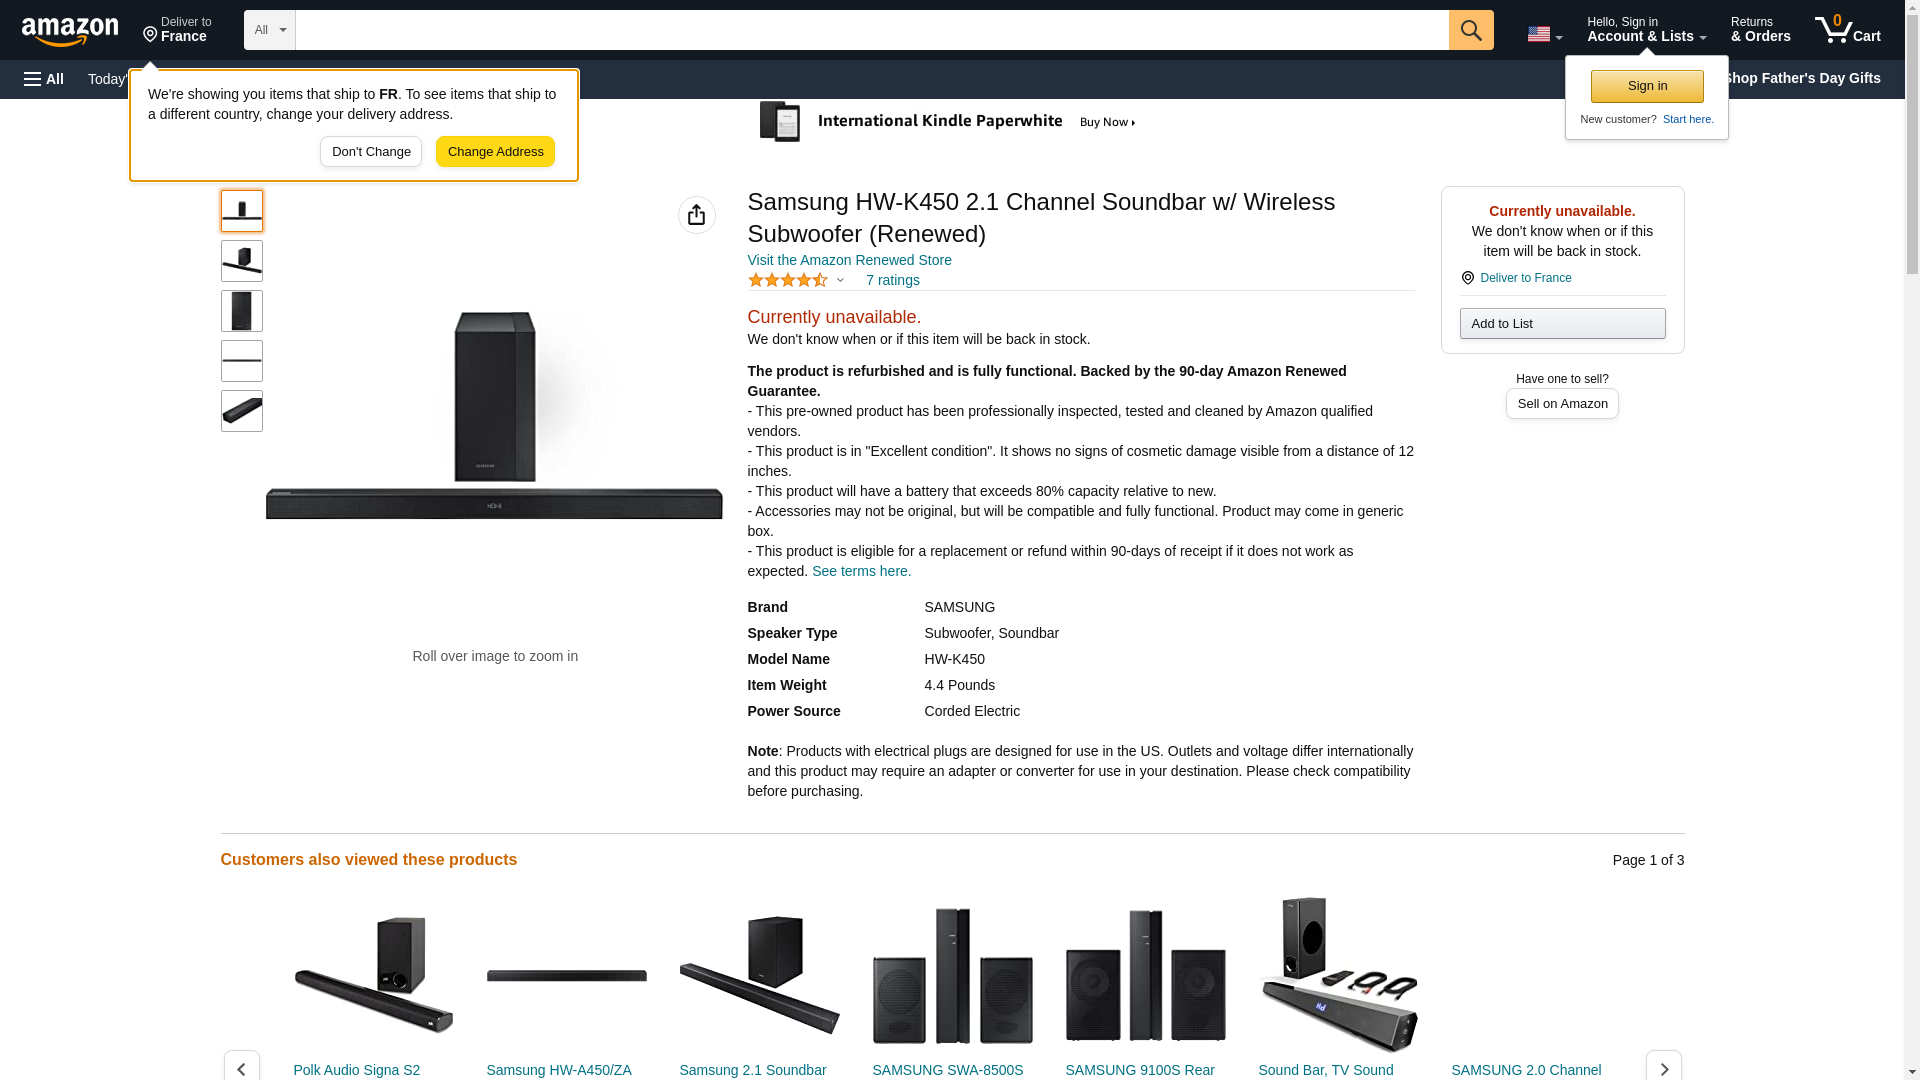Open Returns & Orders
The width and height of the screenshot is (1920, 1080).
(1760, 29)
